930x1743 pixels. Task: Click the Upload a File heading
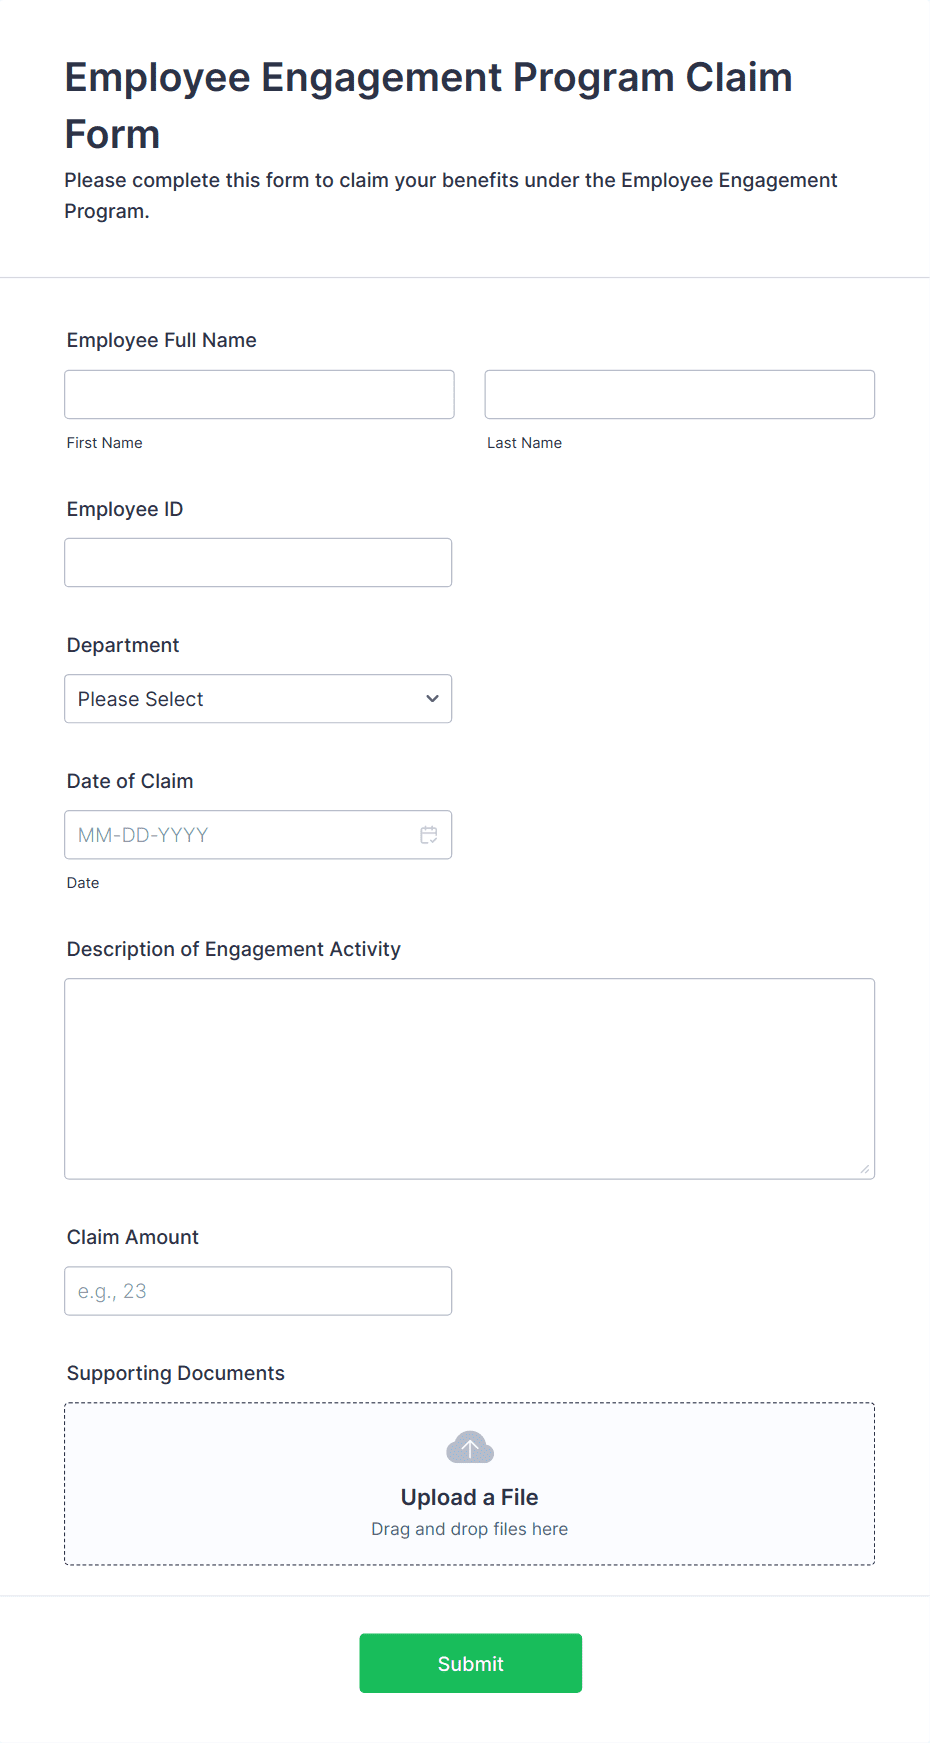(469, 1497)
